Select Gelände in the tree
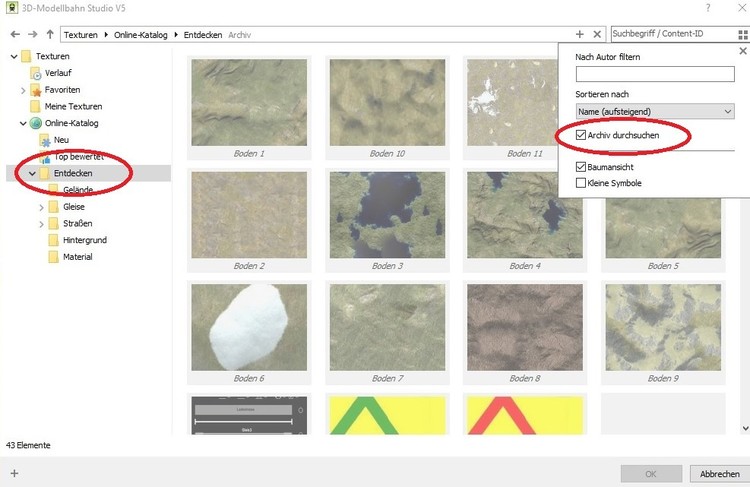The width and height of the screenshot is (750, 487). point(77,190)
